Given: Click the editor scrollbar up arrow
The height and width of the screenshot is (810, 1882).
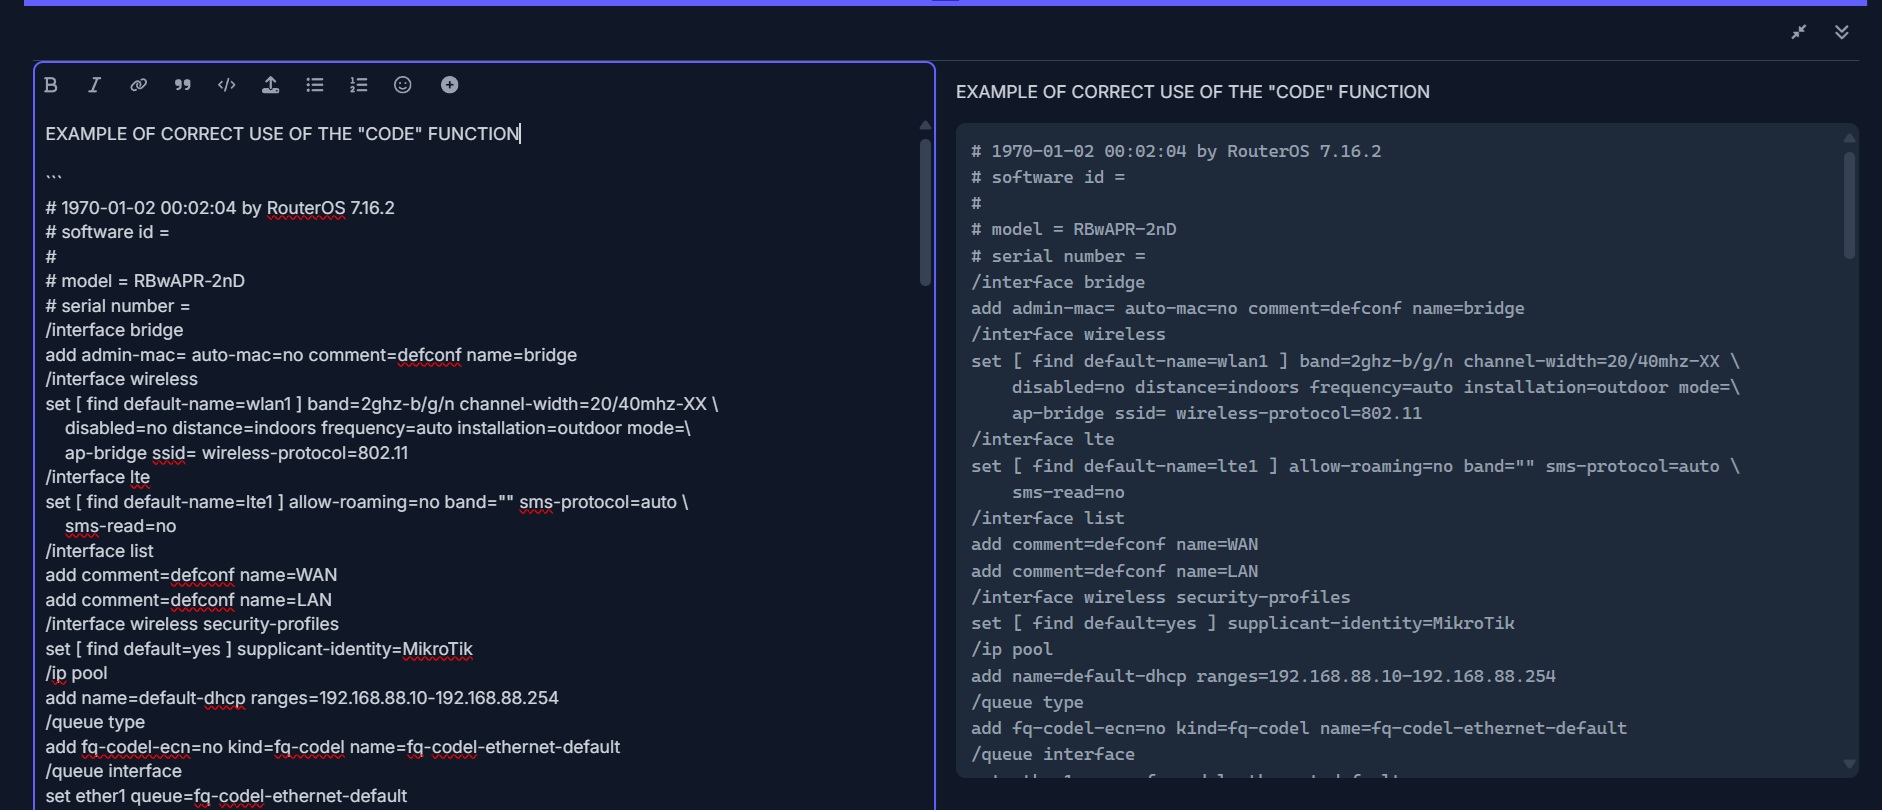Looking at the screenshot, I should click(x=925, y=126).
